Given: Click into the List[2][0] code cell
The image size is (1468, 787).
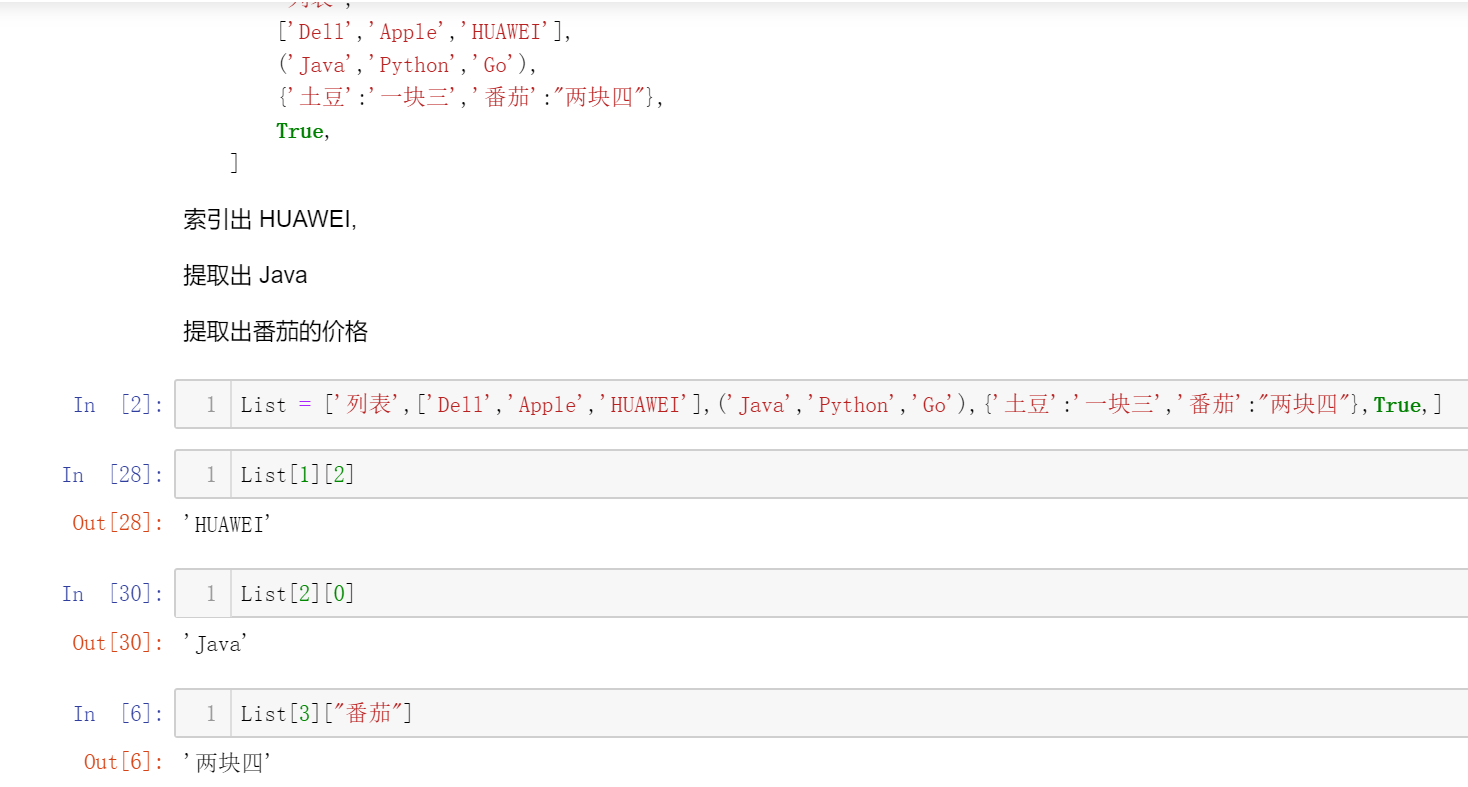Looking at the screenshot, I should point(840,594).
